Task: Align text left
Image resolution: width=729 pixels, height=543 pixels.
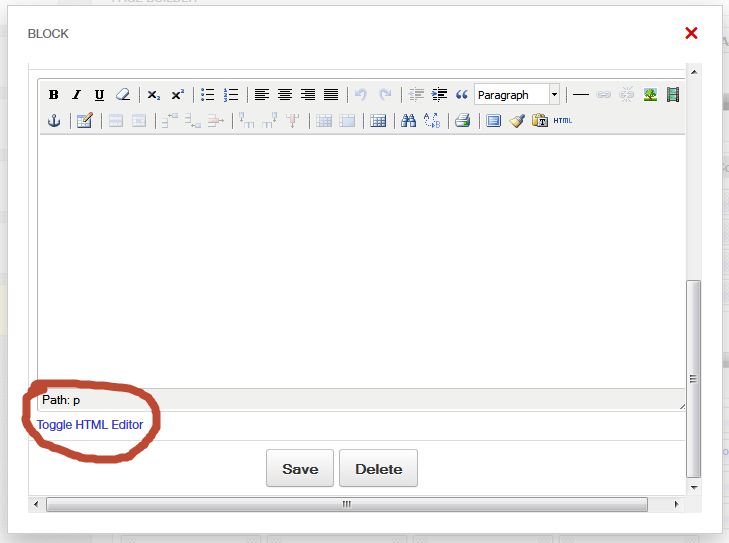Action: (262, 95)
